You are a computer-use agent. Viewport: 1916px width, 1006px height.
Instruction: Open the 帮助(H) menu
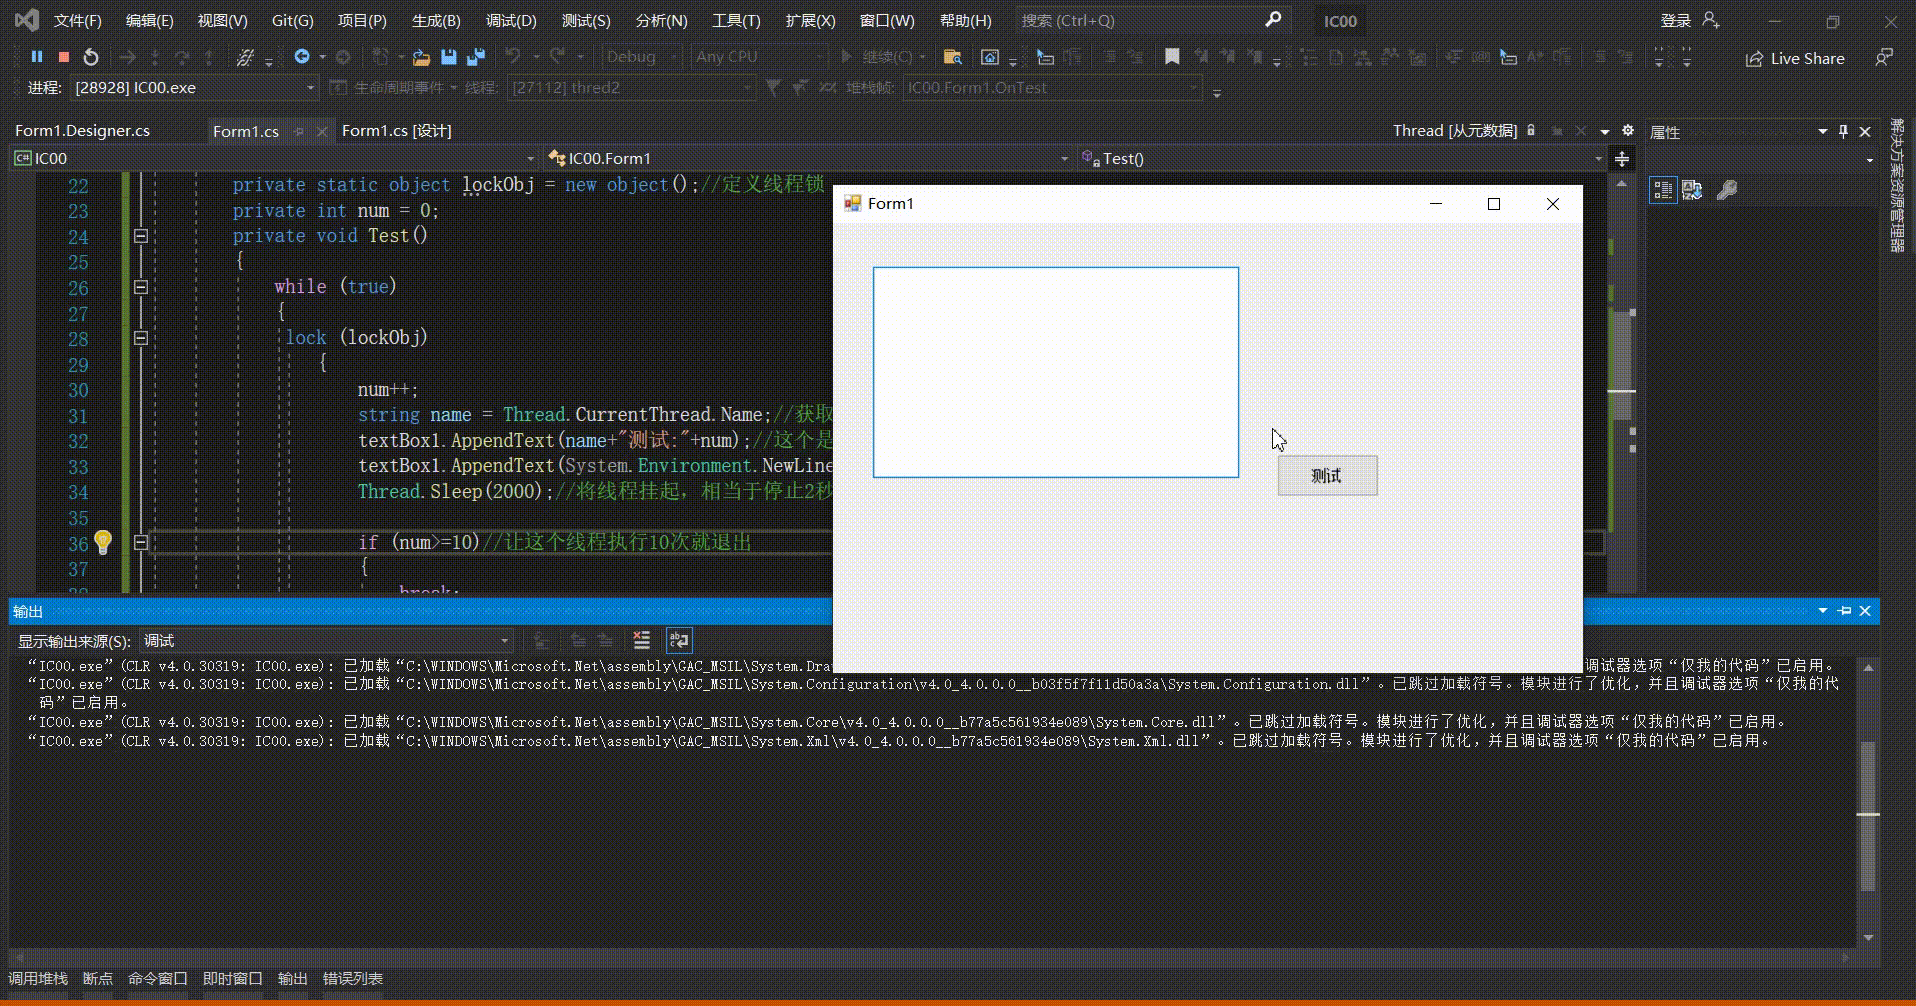[x=966, y=20]
